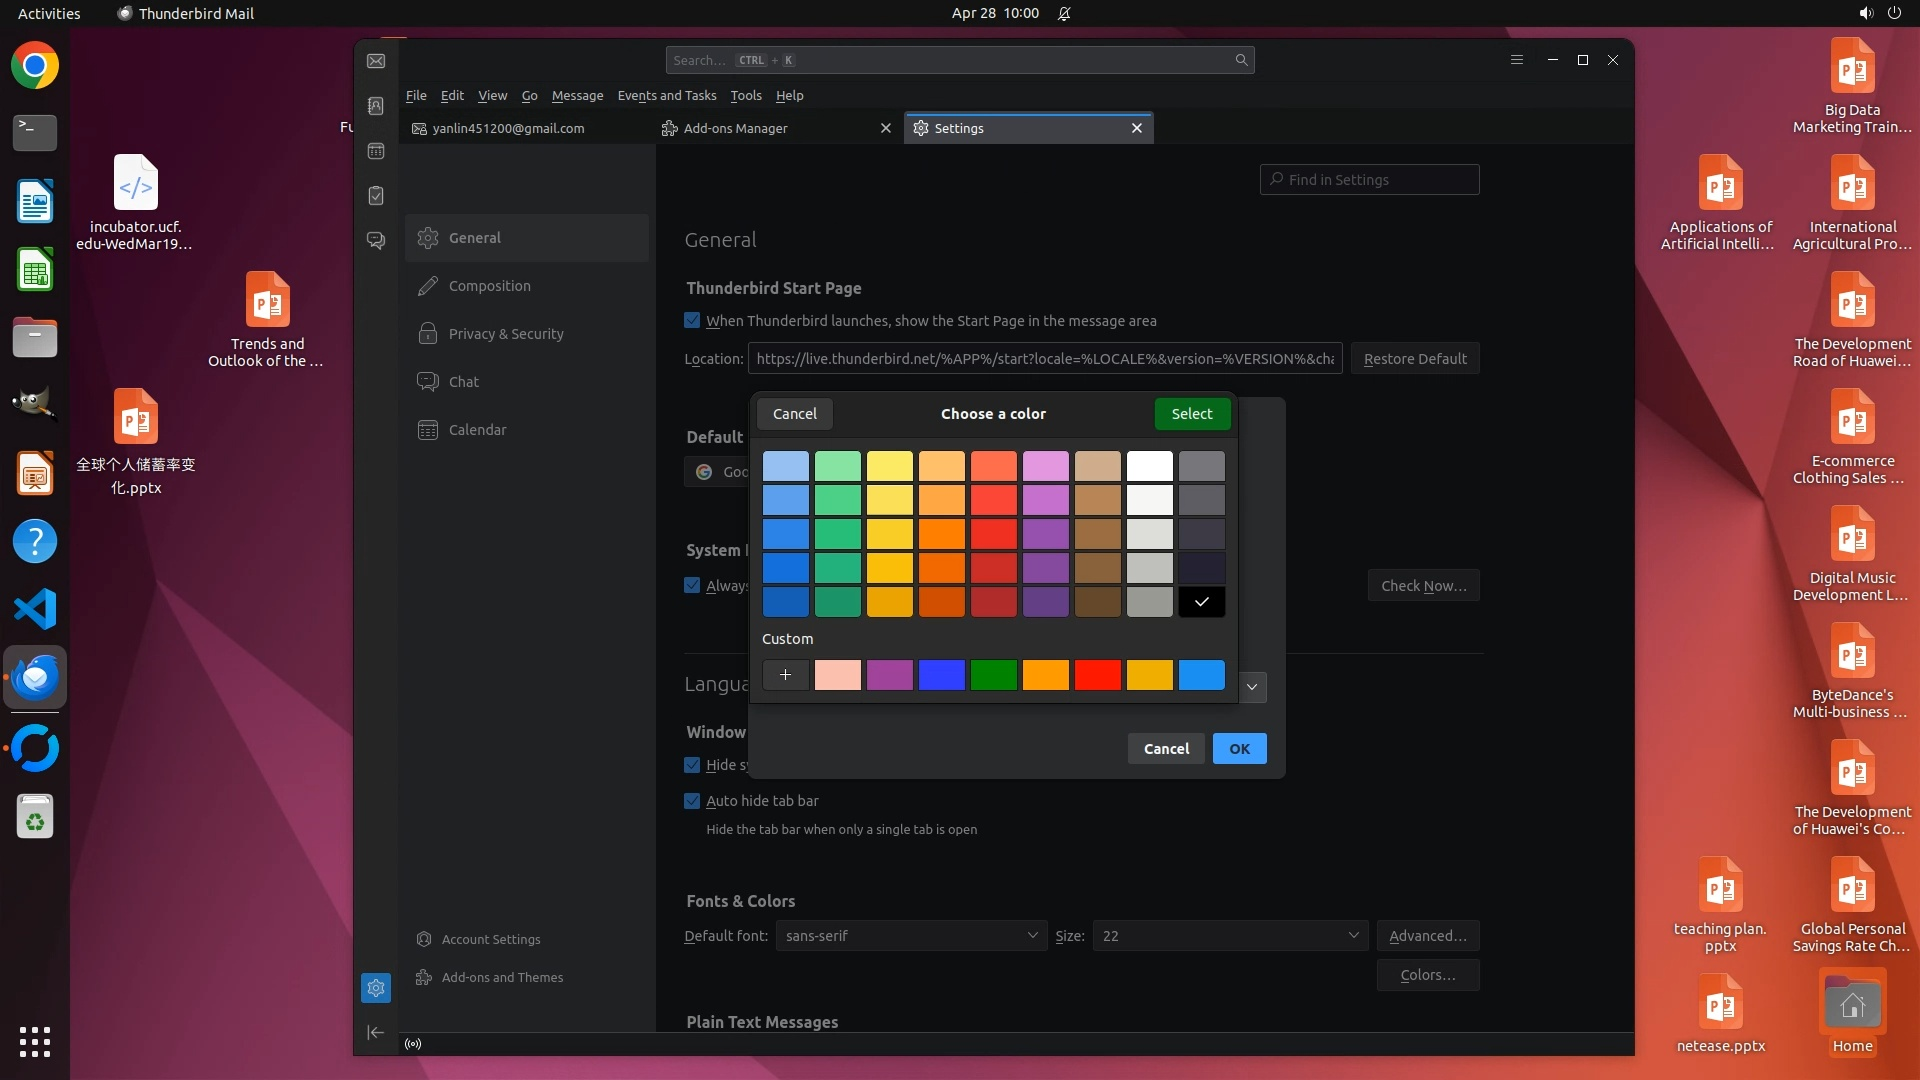Open the Thunderbird hamburger app menu

point(1516,60)
